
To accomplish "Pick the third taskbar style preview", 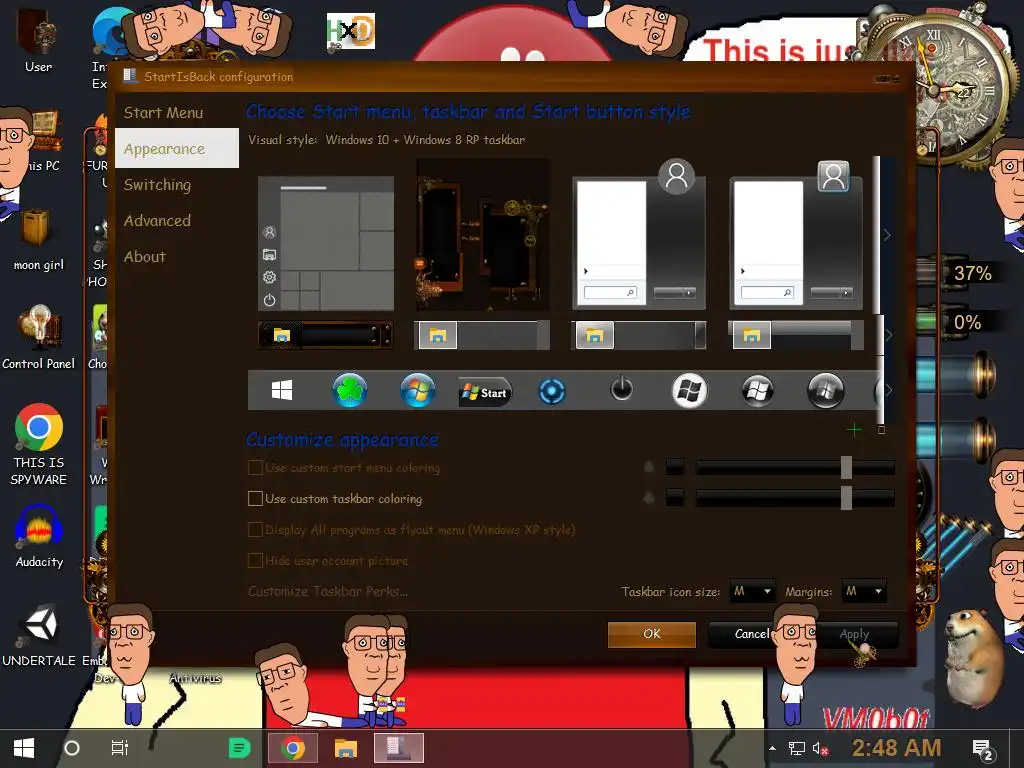I will (x=639, y=335).
